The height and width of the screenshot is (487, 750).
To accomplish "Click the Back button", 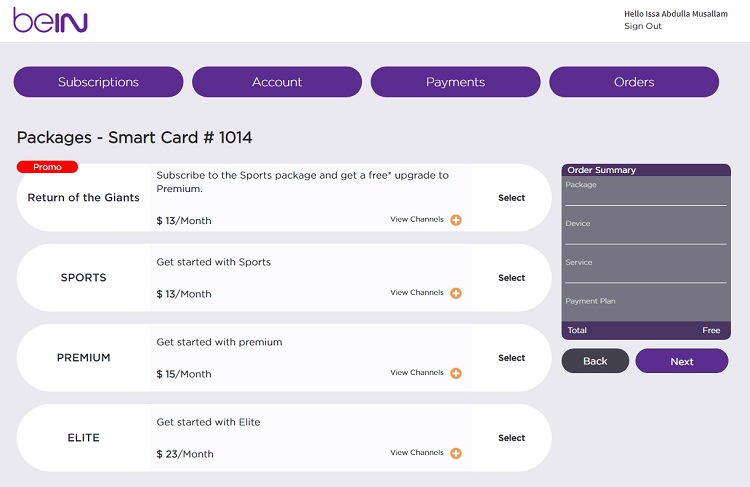I will pos(595,361).
